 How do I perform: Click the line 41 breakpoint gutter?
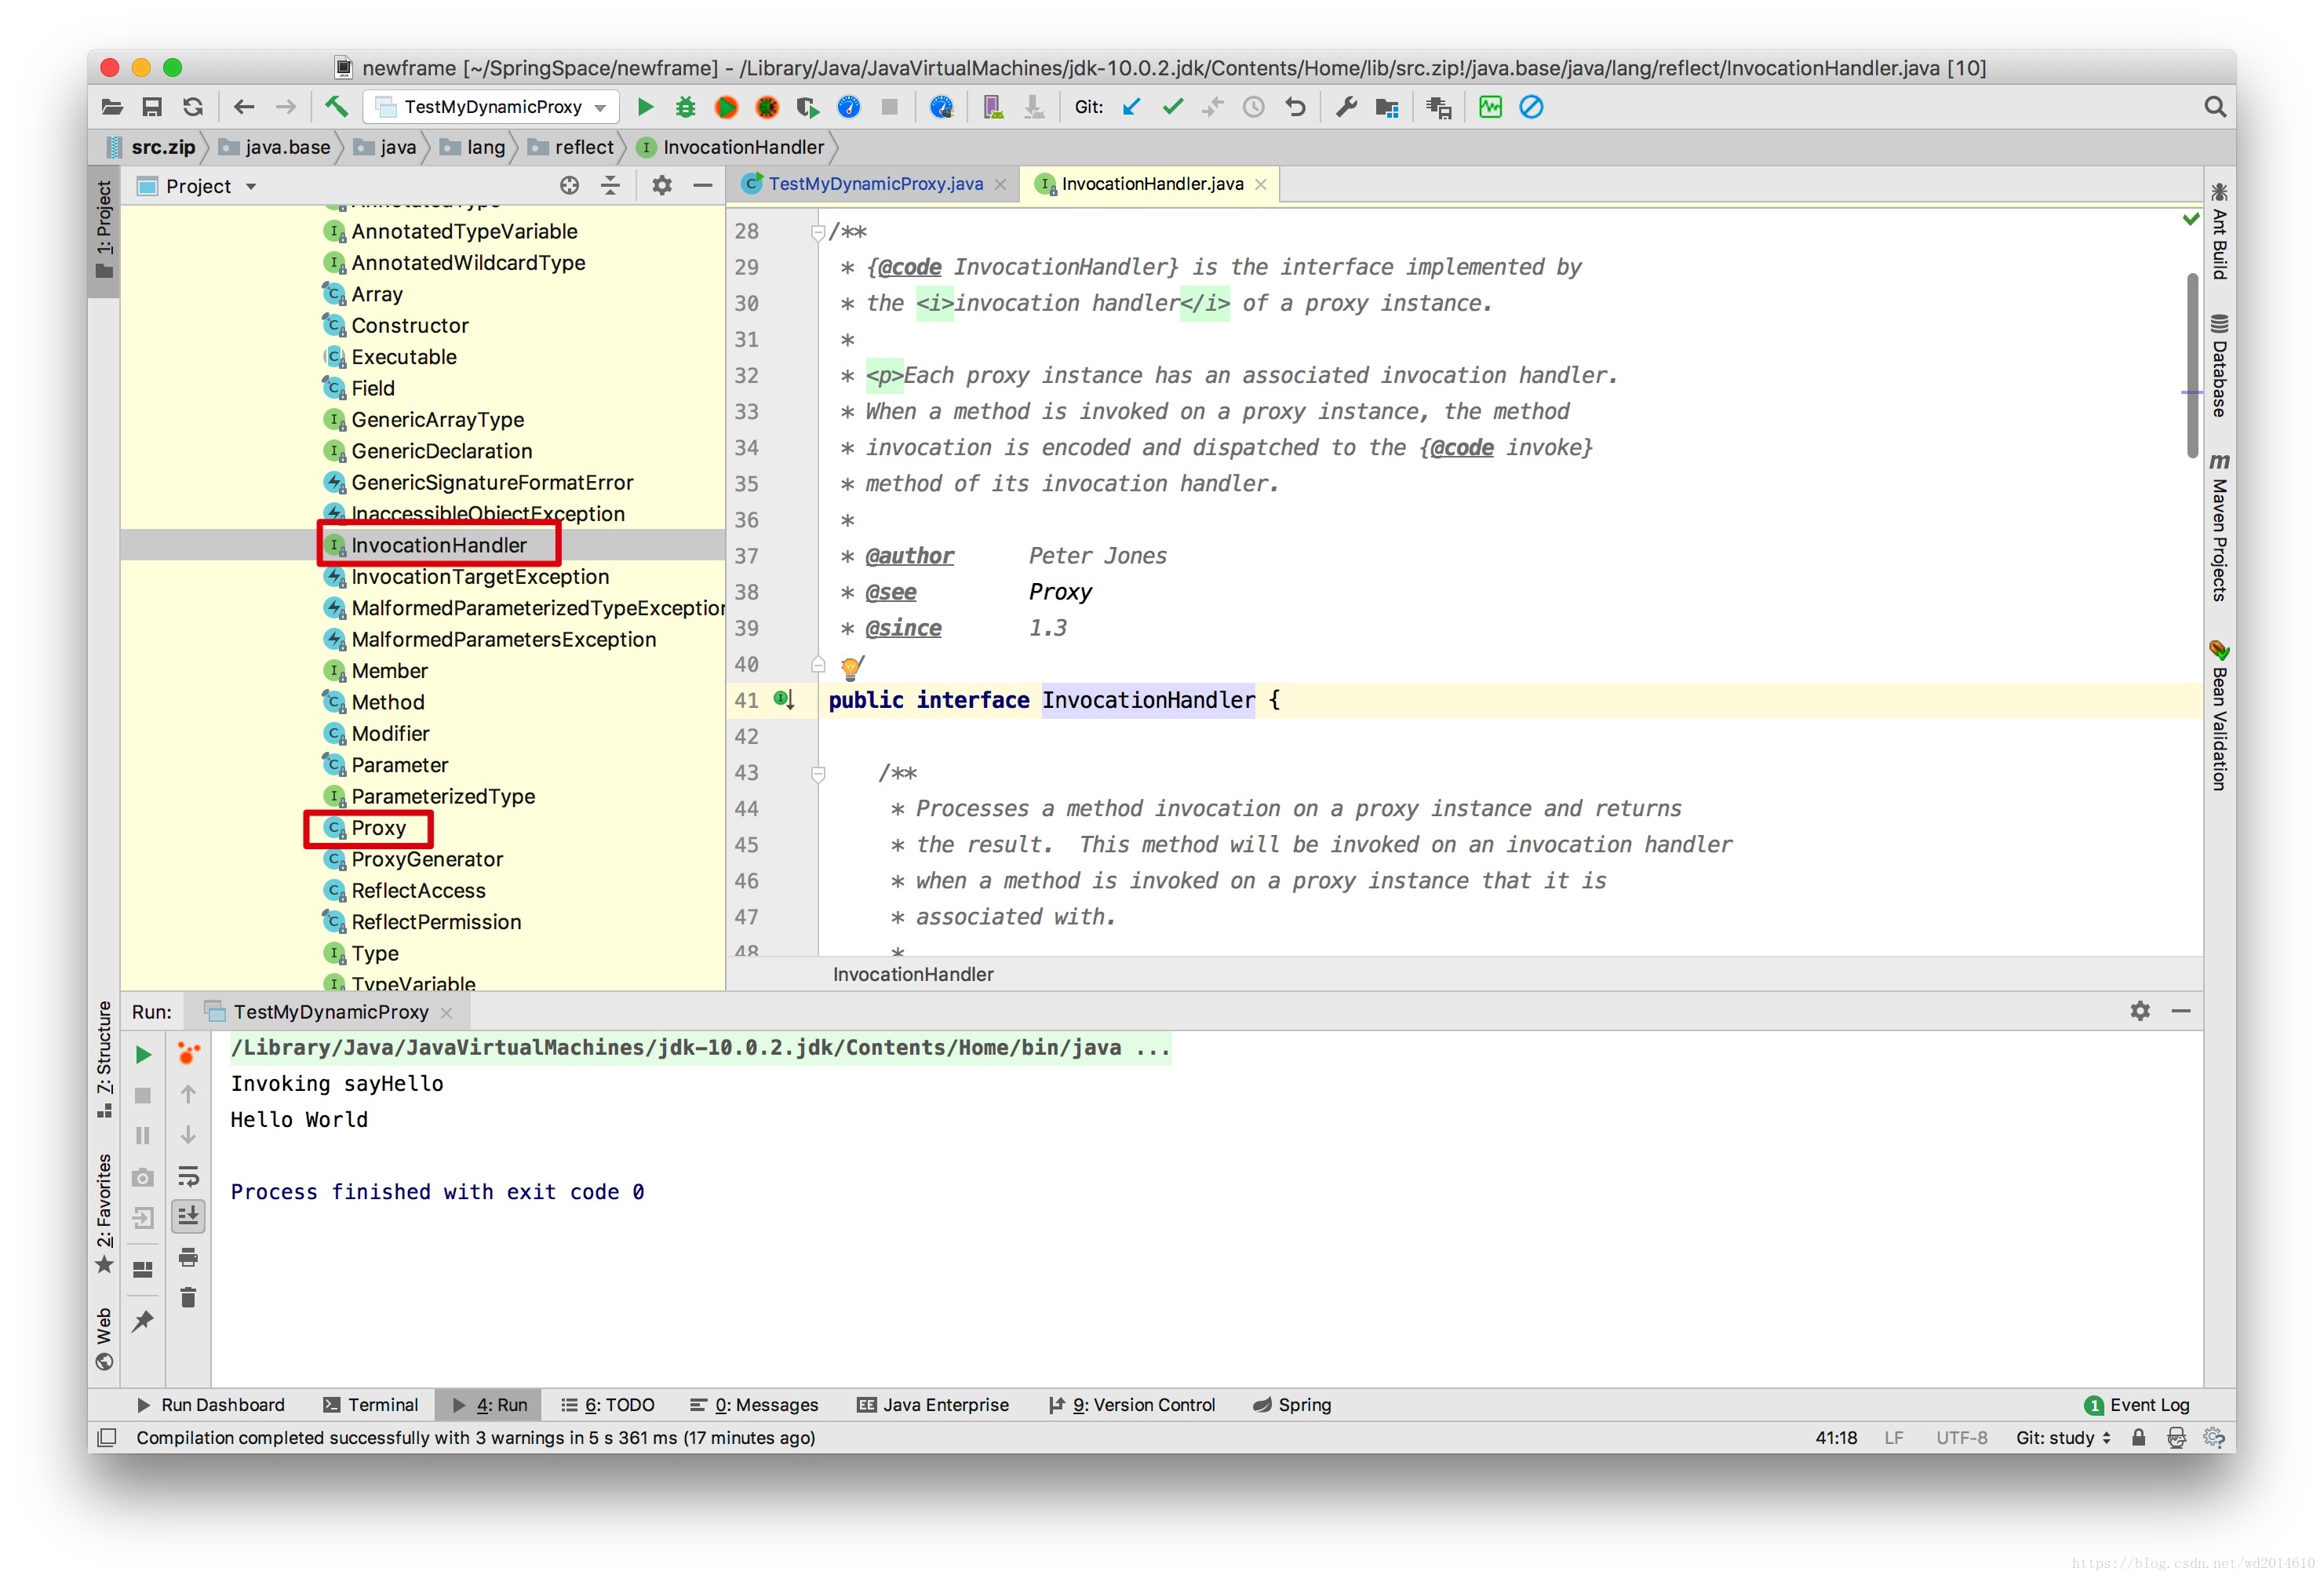point(789,699)
